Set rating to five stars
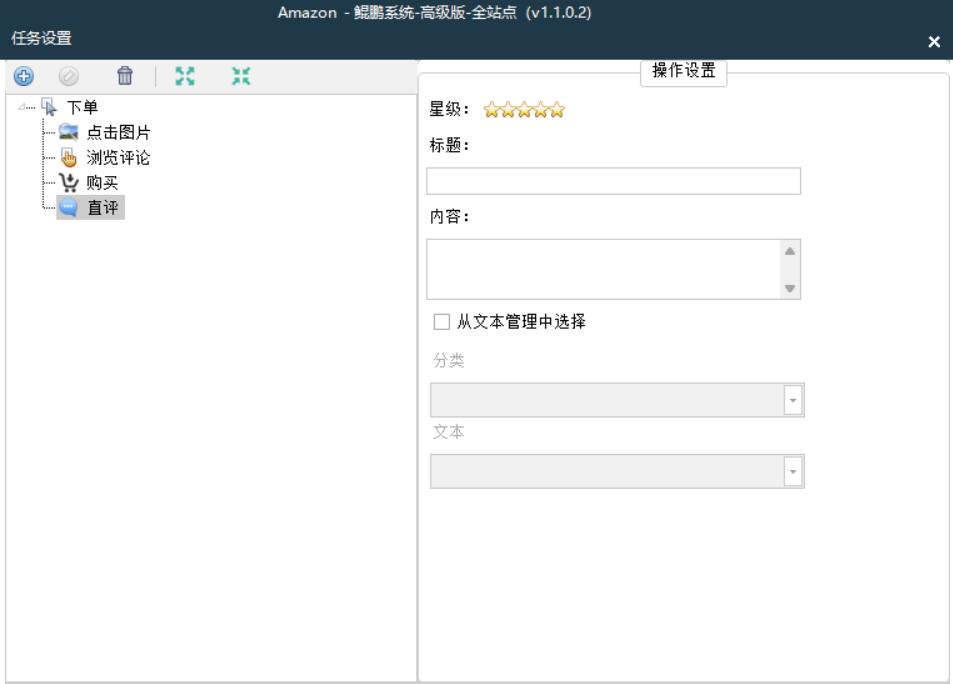 [557, 110]
